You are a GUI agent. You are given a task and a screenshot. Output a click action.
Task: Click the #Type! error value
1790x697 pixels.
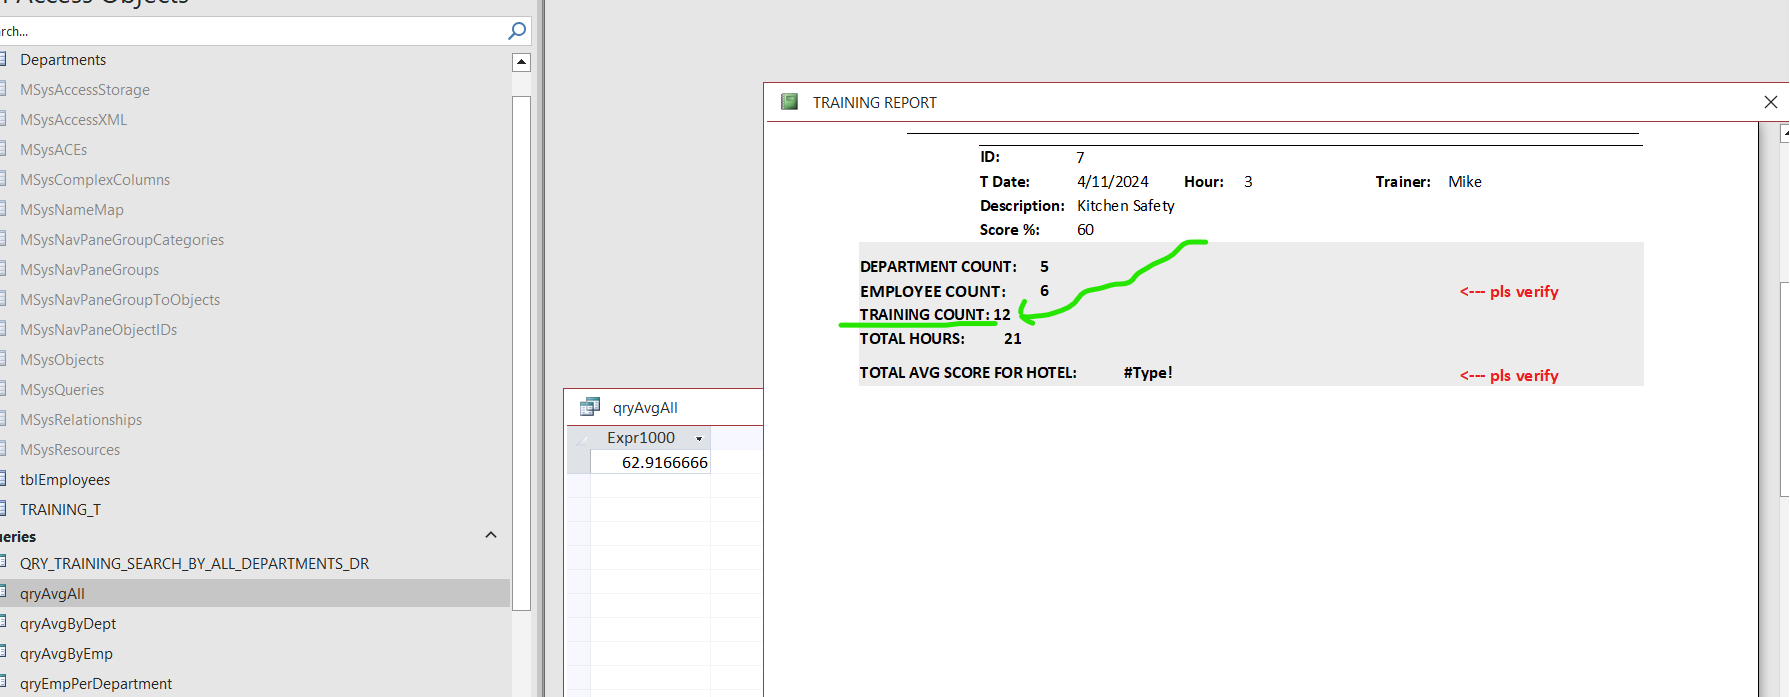pyautogui.click(x=1148, y=373)
